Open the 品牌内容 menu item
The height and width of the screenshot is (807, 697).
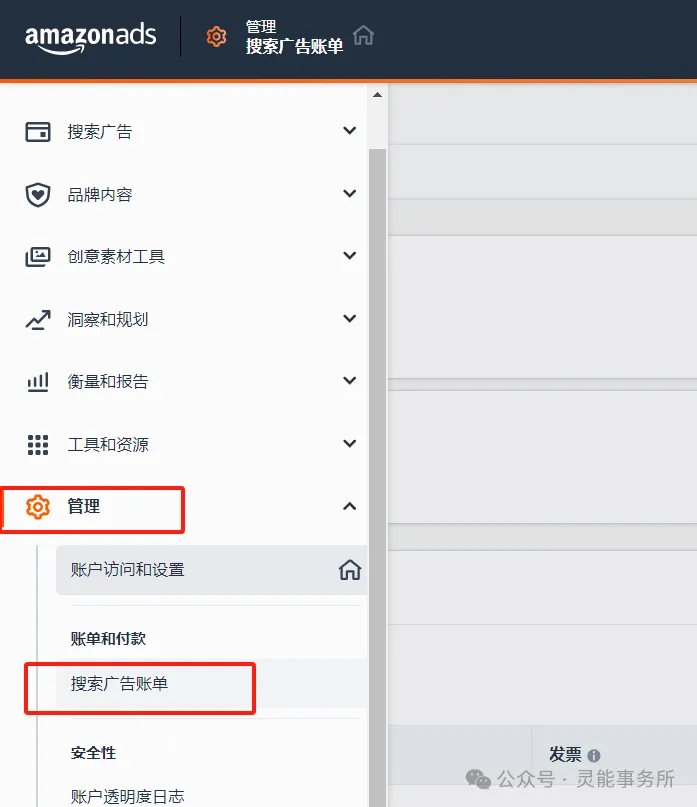click(100, 195)
